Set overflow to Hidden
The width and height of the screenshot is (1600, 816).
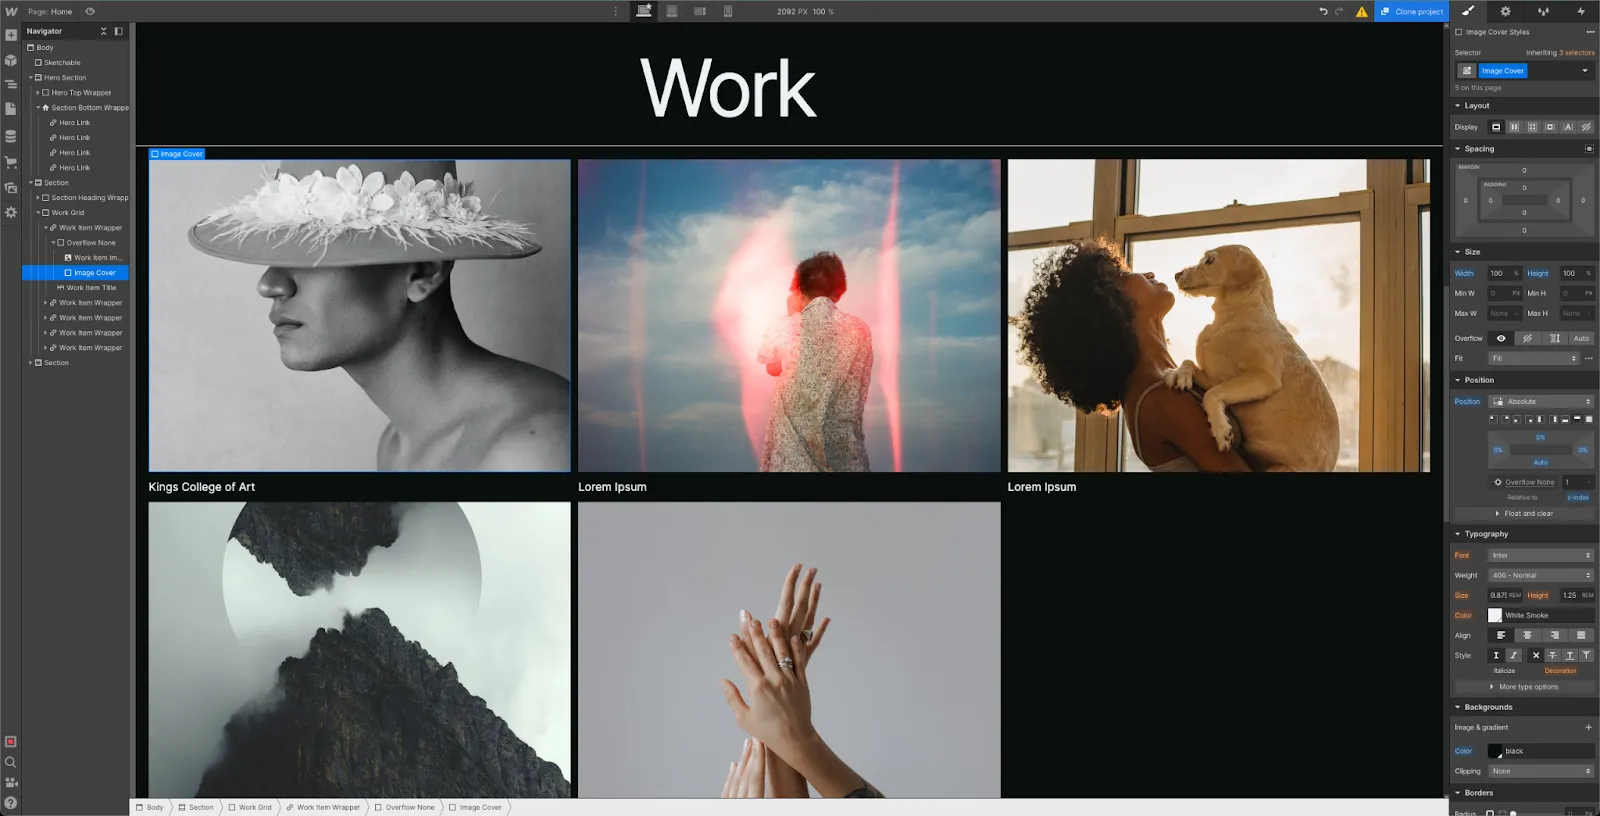pyautogui.click(x=1527, y=338)
